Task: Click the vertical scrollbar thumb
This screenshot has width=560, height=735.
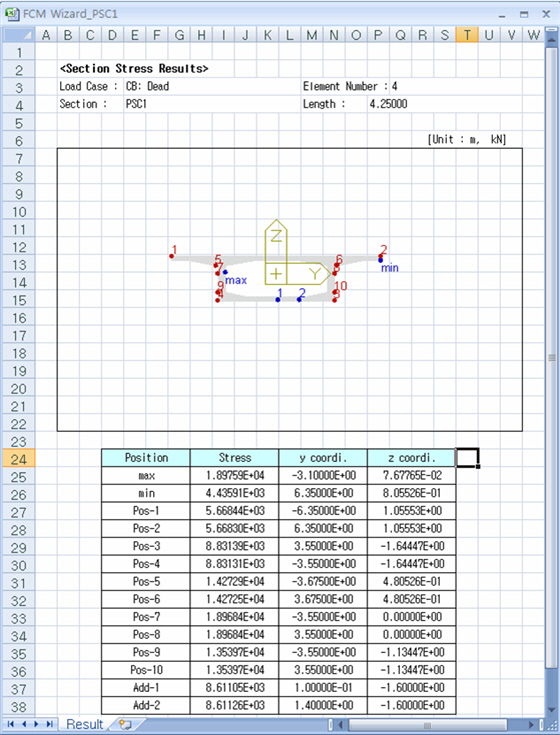Action: tap(552, 358)
